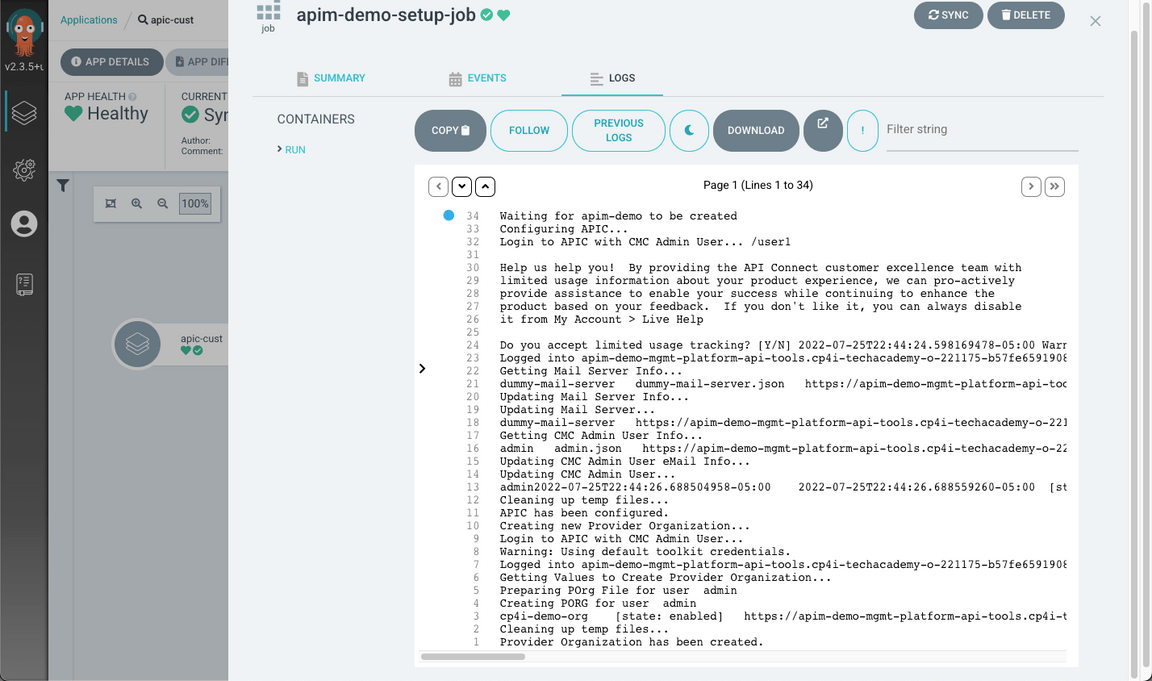Expand the RUN container entry
This screenshot has height=681, width=1152.
tap(291, 150)
